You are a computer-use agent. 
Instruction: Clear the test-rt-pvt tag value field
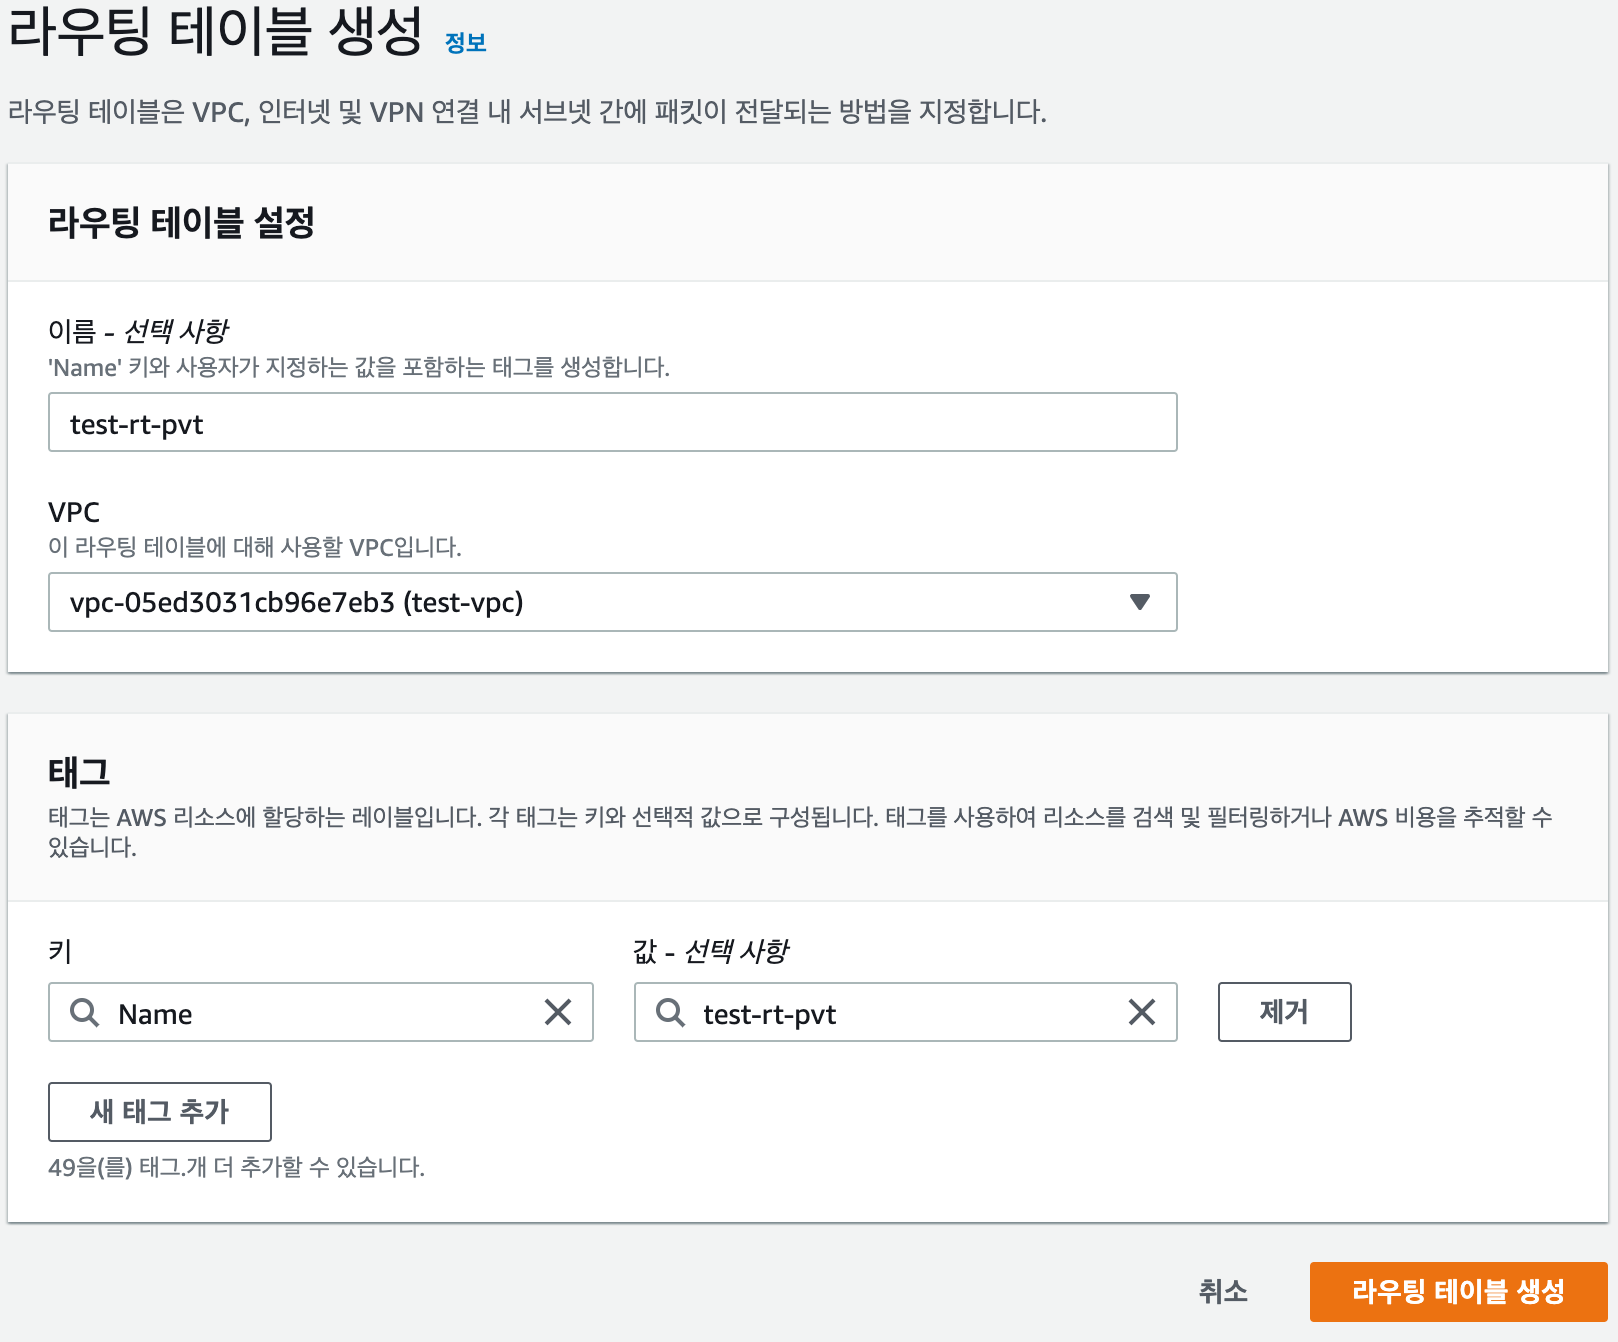pos(1142,1012)
